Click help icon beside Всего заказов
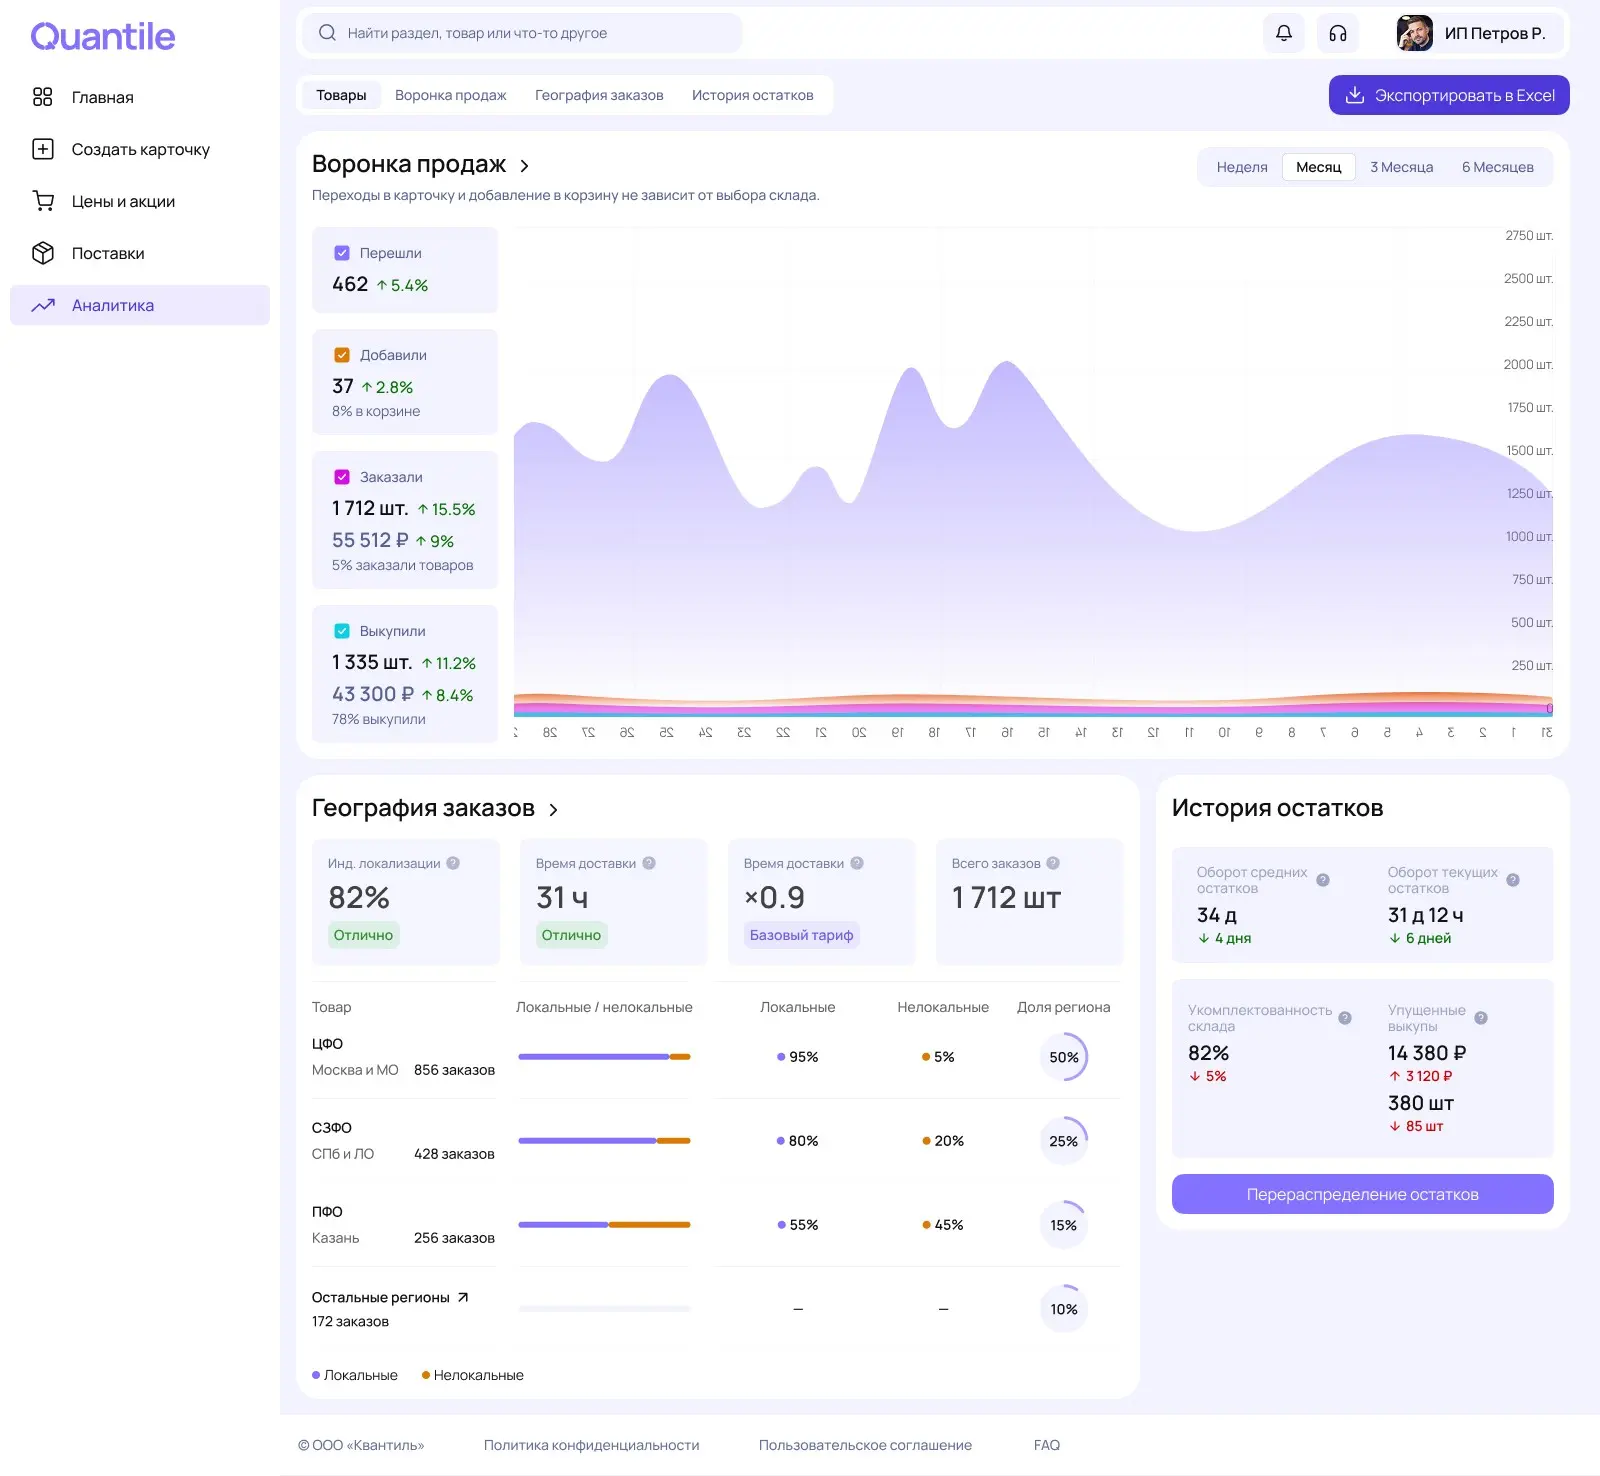1600x1476 pixels. tap(1053, 863)
